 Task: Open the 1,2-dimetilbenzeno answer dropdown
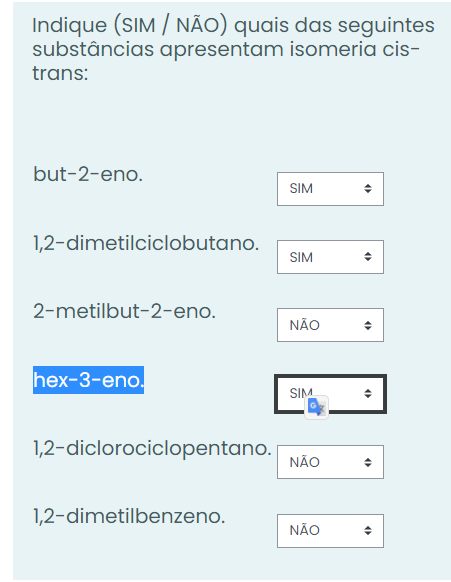tap(330, 531)
